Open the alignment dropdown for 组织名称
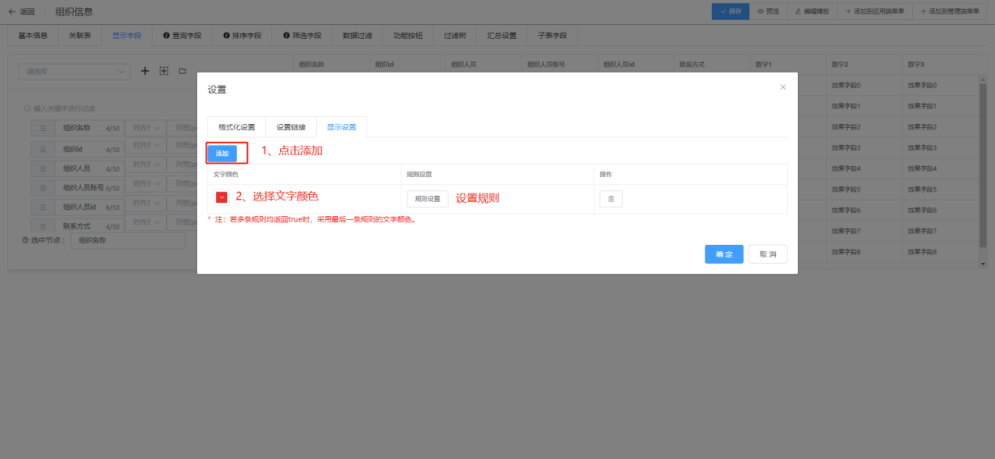This screenshot has width=995, height=459. pos(145,128)
